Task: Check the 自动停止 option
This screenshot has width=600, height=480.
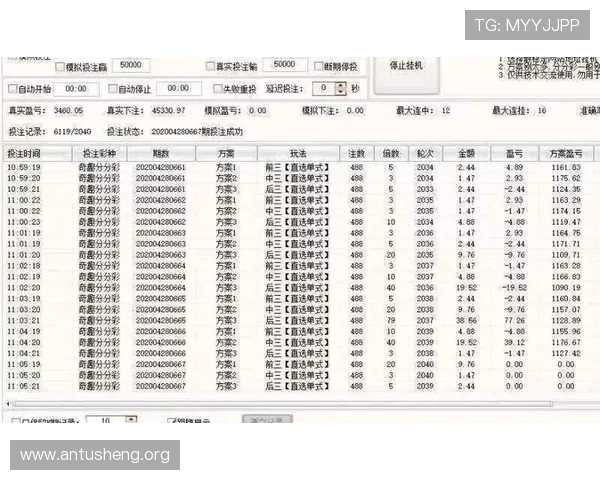Action: pyautogui.click(x=112, y=89)
